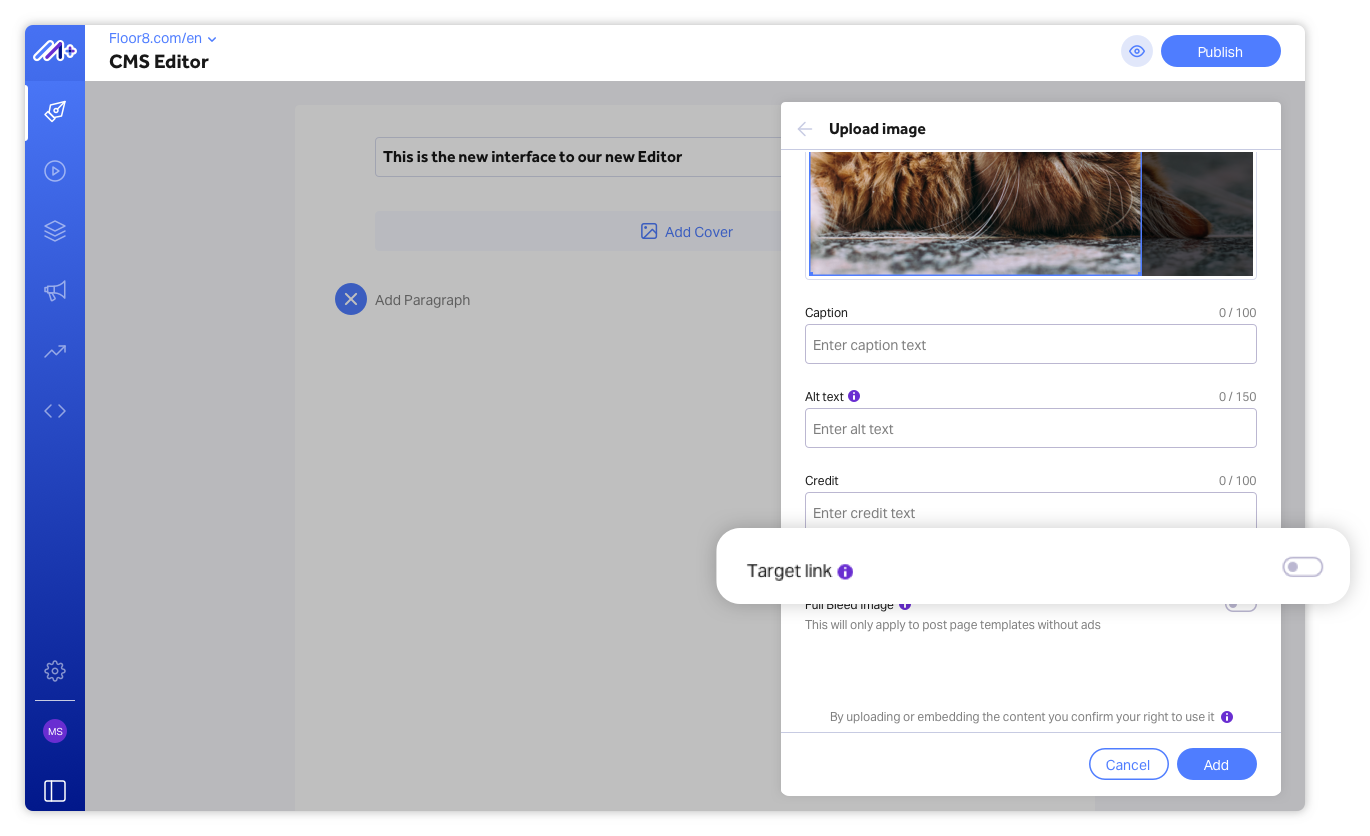Enable the Full Bleed Image toggle

(1241, 605)
